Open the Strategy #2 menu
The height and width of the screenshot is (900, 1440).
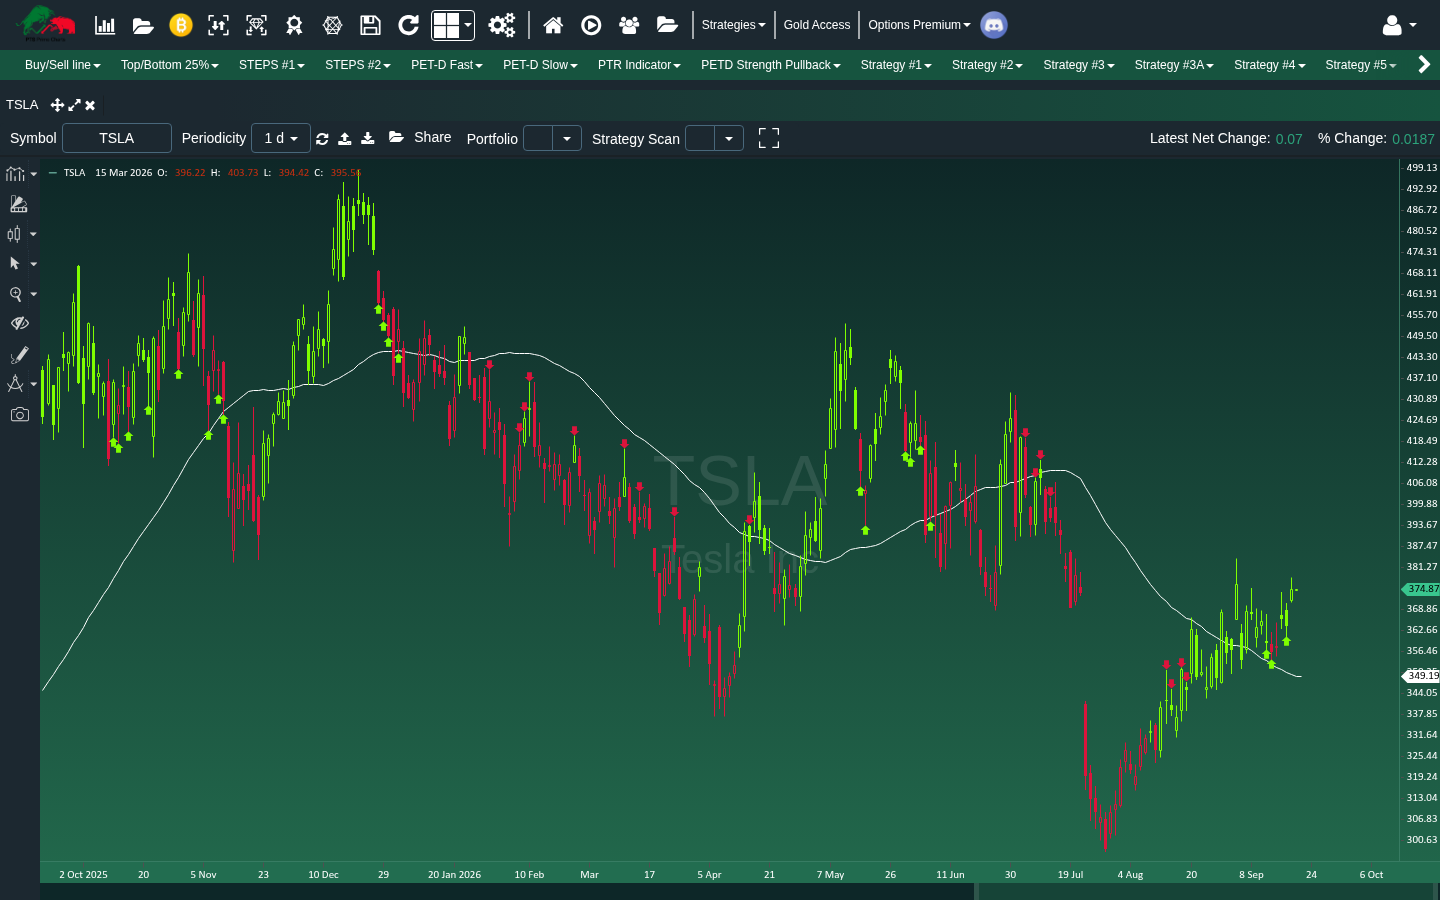pos(987,65)
